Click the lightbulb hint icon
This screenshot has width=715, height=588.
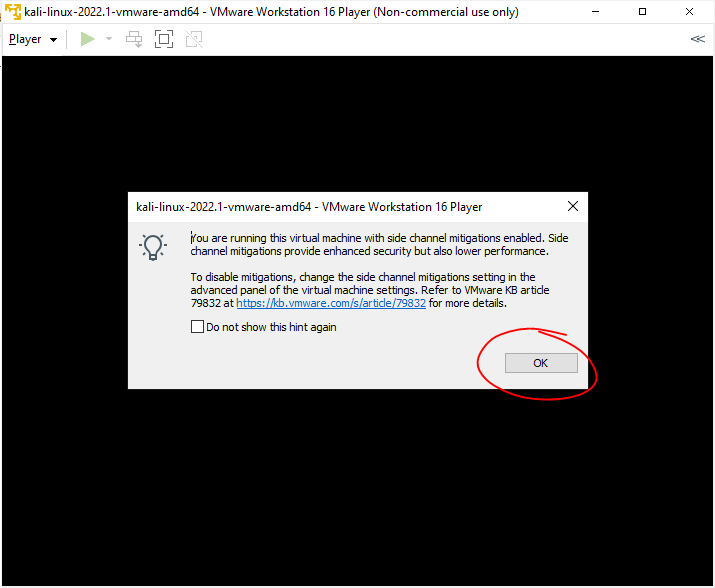pos(153,247)
